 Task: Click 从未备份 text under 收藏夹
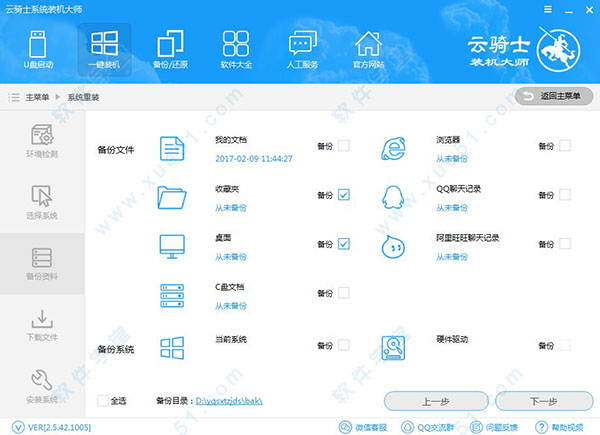(231, 208)
